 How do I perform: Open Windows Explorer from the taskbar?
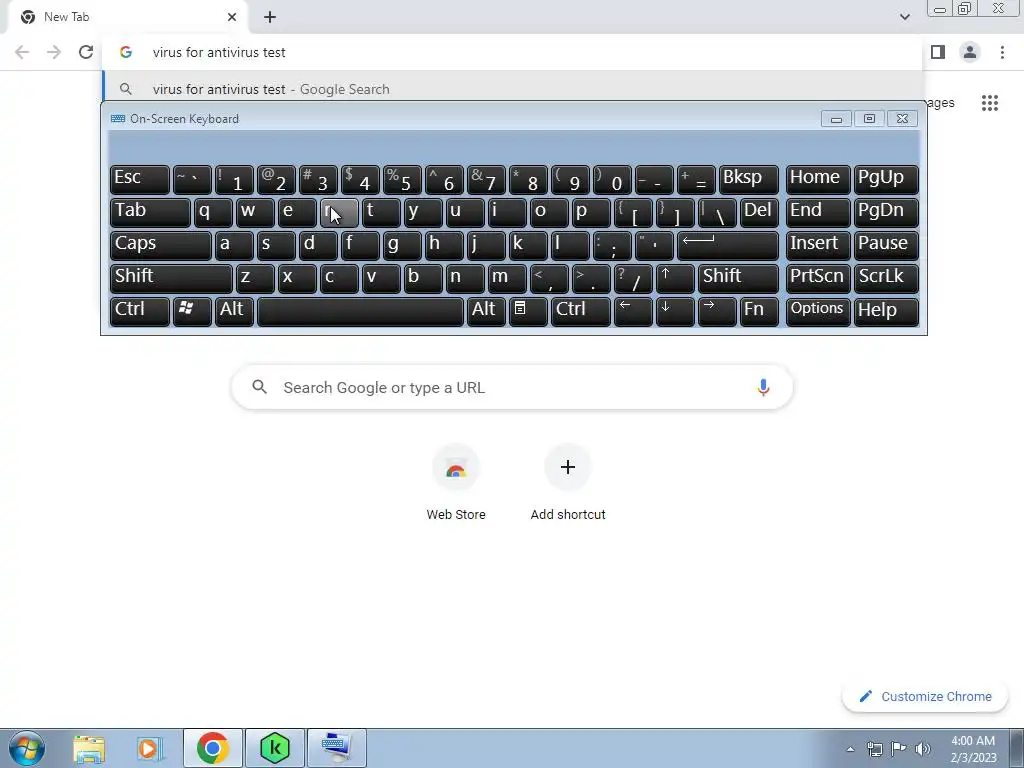(x=89, y=748)
